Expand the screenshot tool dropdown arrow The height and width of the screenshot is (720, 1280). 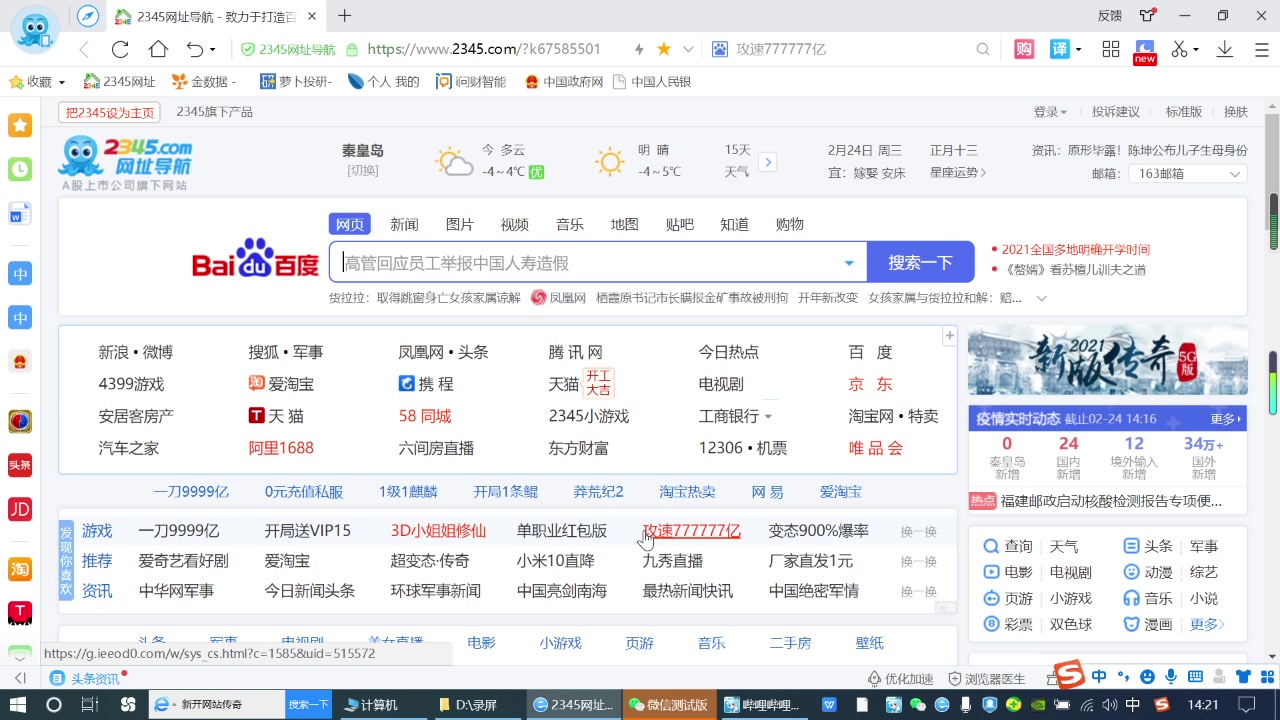coord(1196,50)
